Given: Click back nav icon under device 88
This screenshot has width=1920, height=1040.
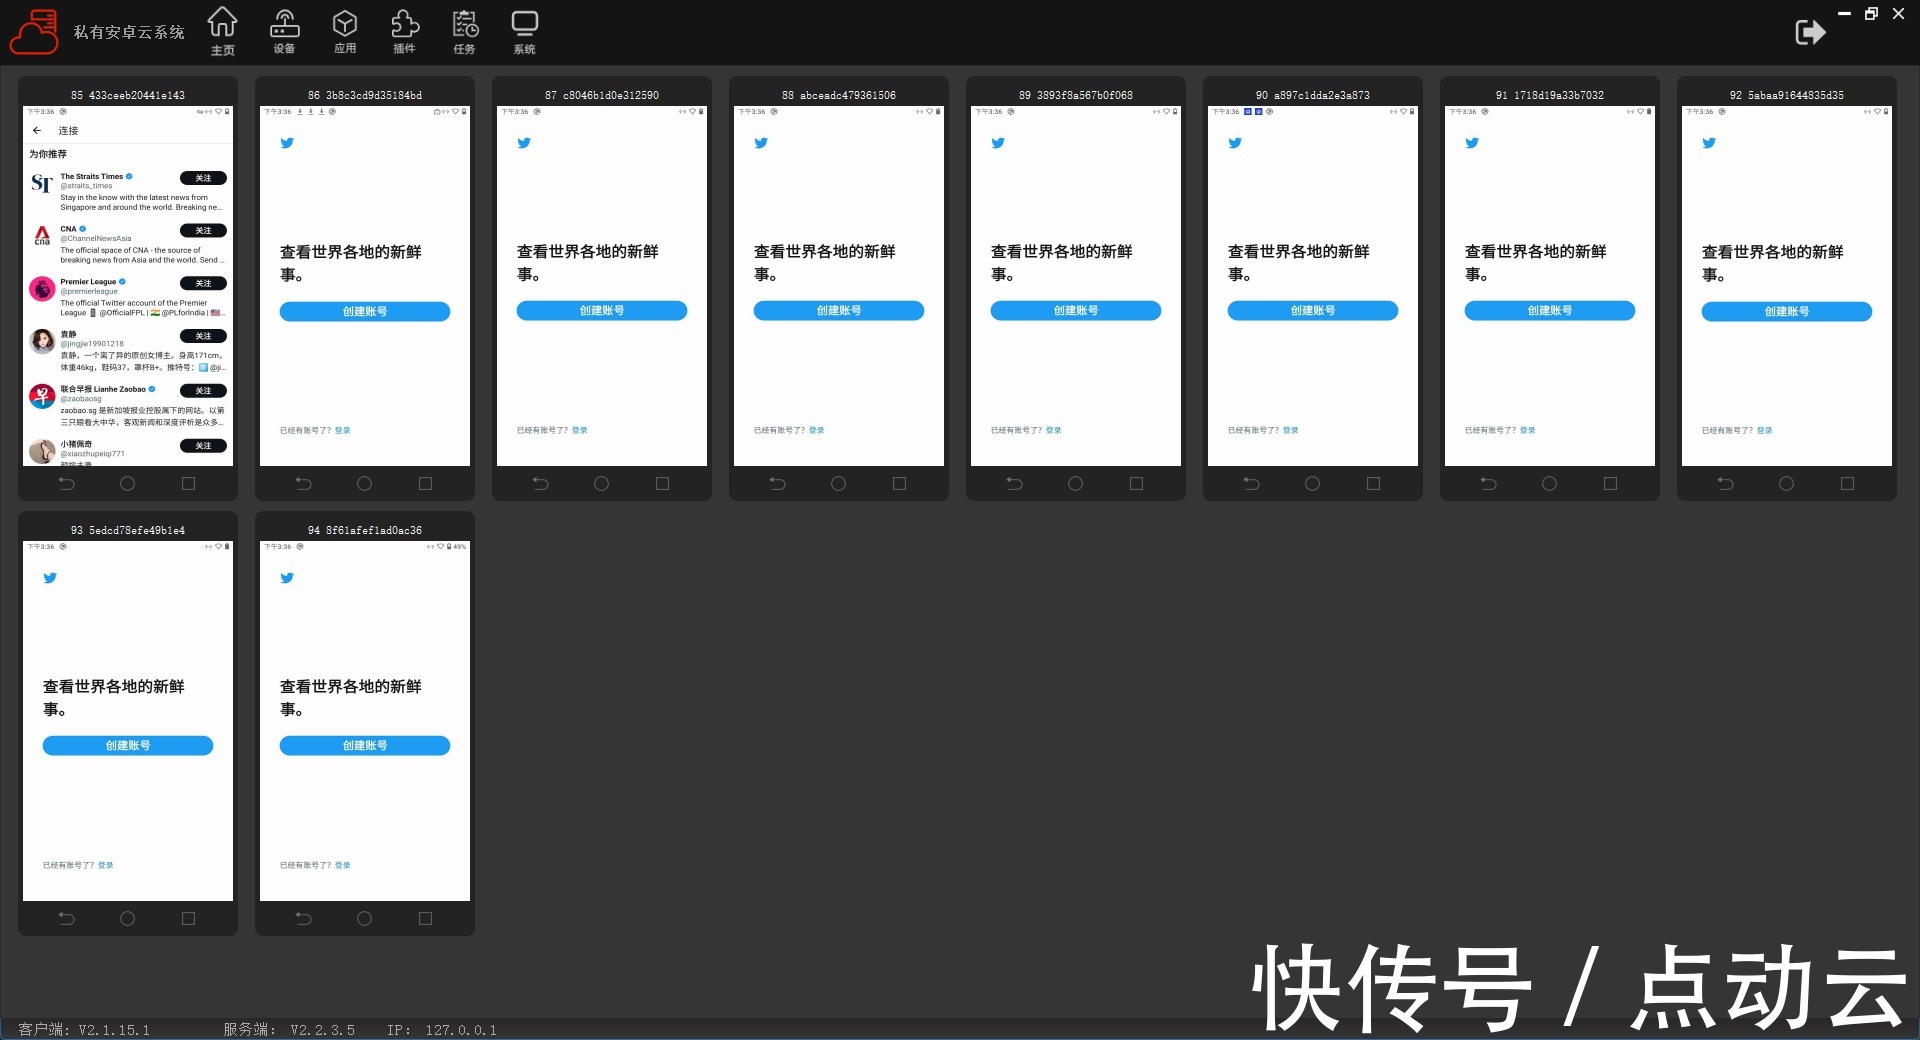Looking at the screenshot, I should [778, 484].
